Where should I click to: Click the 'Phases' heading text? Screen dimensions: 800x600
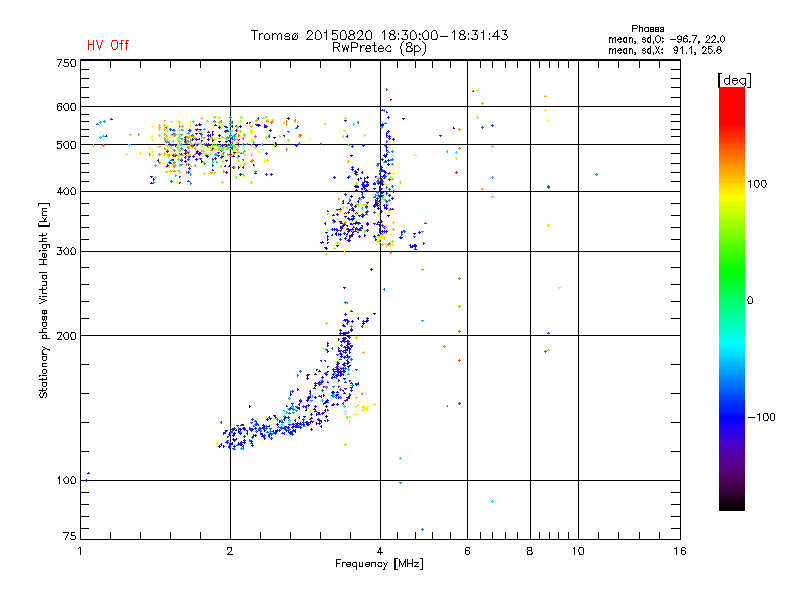pyautogui.click(x=647, y=29)
